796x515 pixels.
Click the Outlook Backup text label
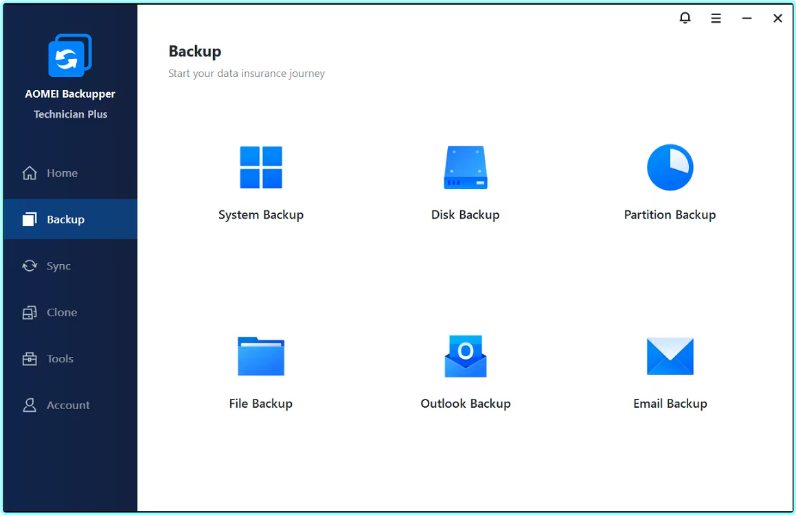pos(466,404)
